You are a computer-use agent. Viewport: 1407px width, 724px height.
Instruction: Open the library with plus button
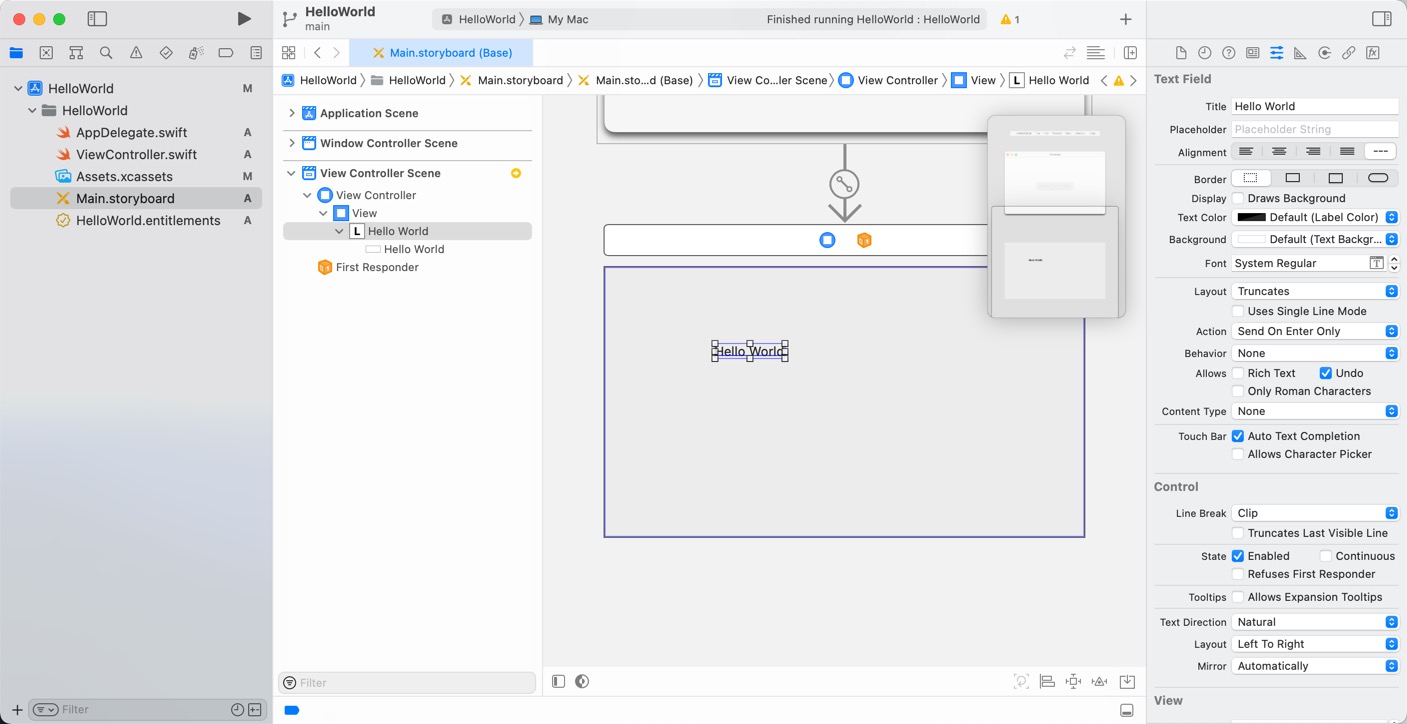coord(1126,19)
